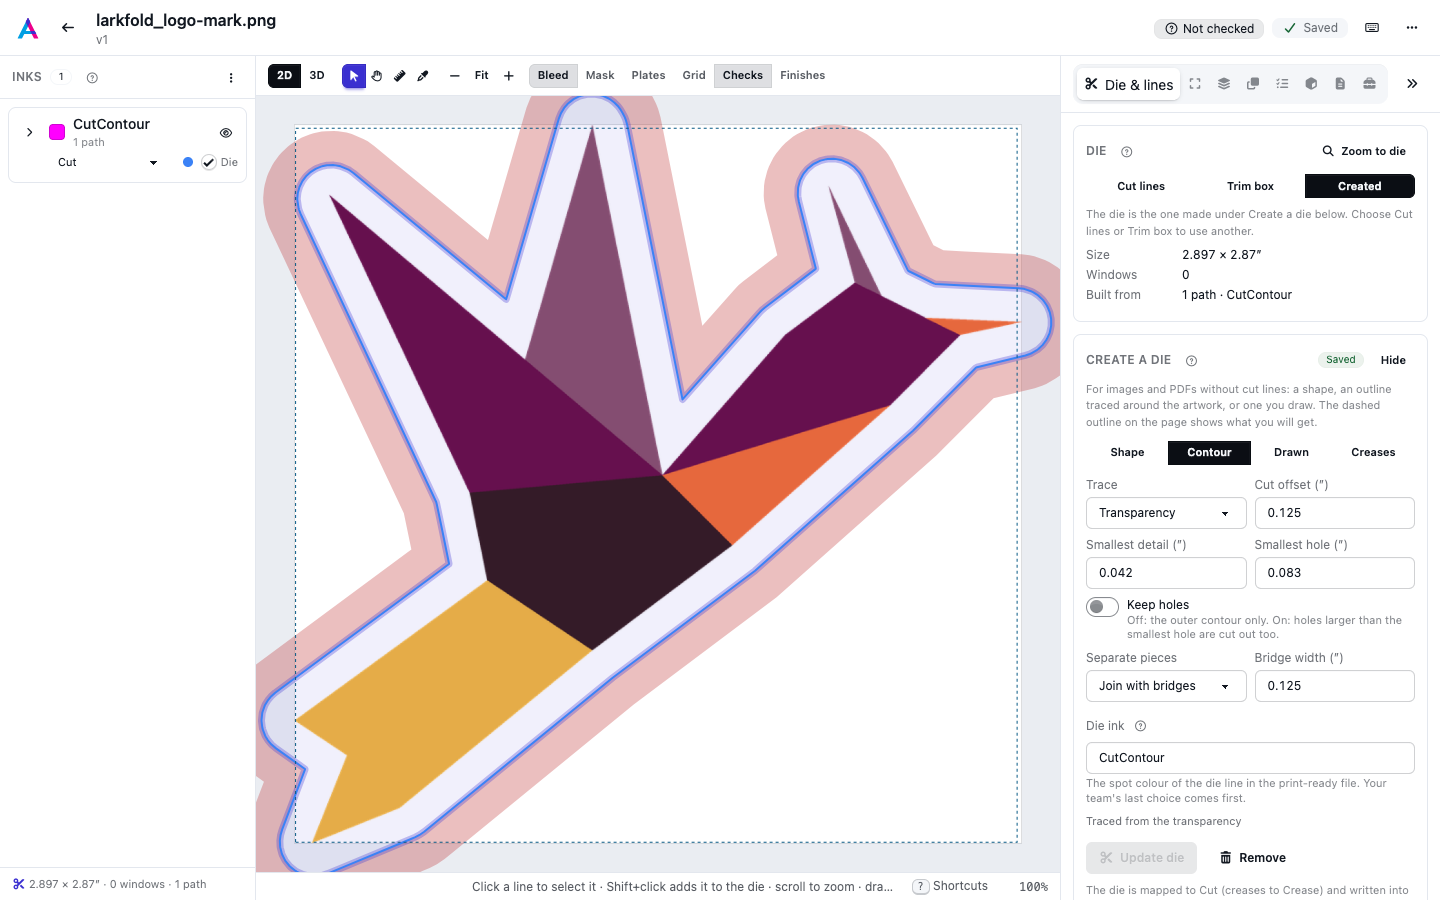Open the stacked layers panel tab

click(1224, 84)
